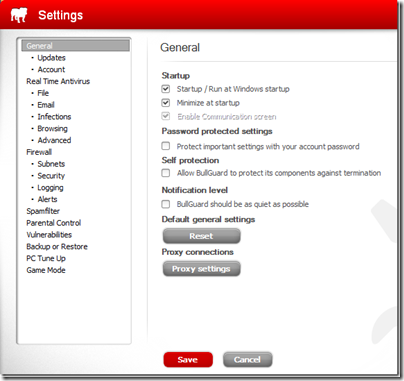This screenshot has width=404, height=381.
Task: Select PC Tune Up settings
Action: pos(46,258)
